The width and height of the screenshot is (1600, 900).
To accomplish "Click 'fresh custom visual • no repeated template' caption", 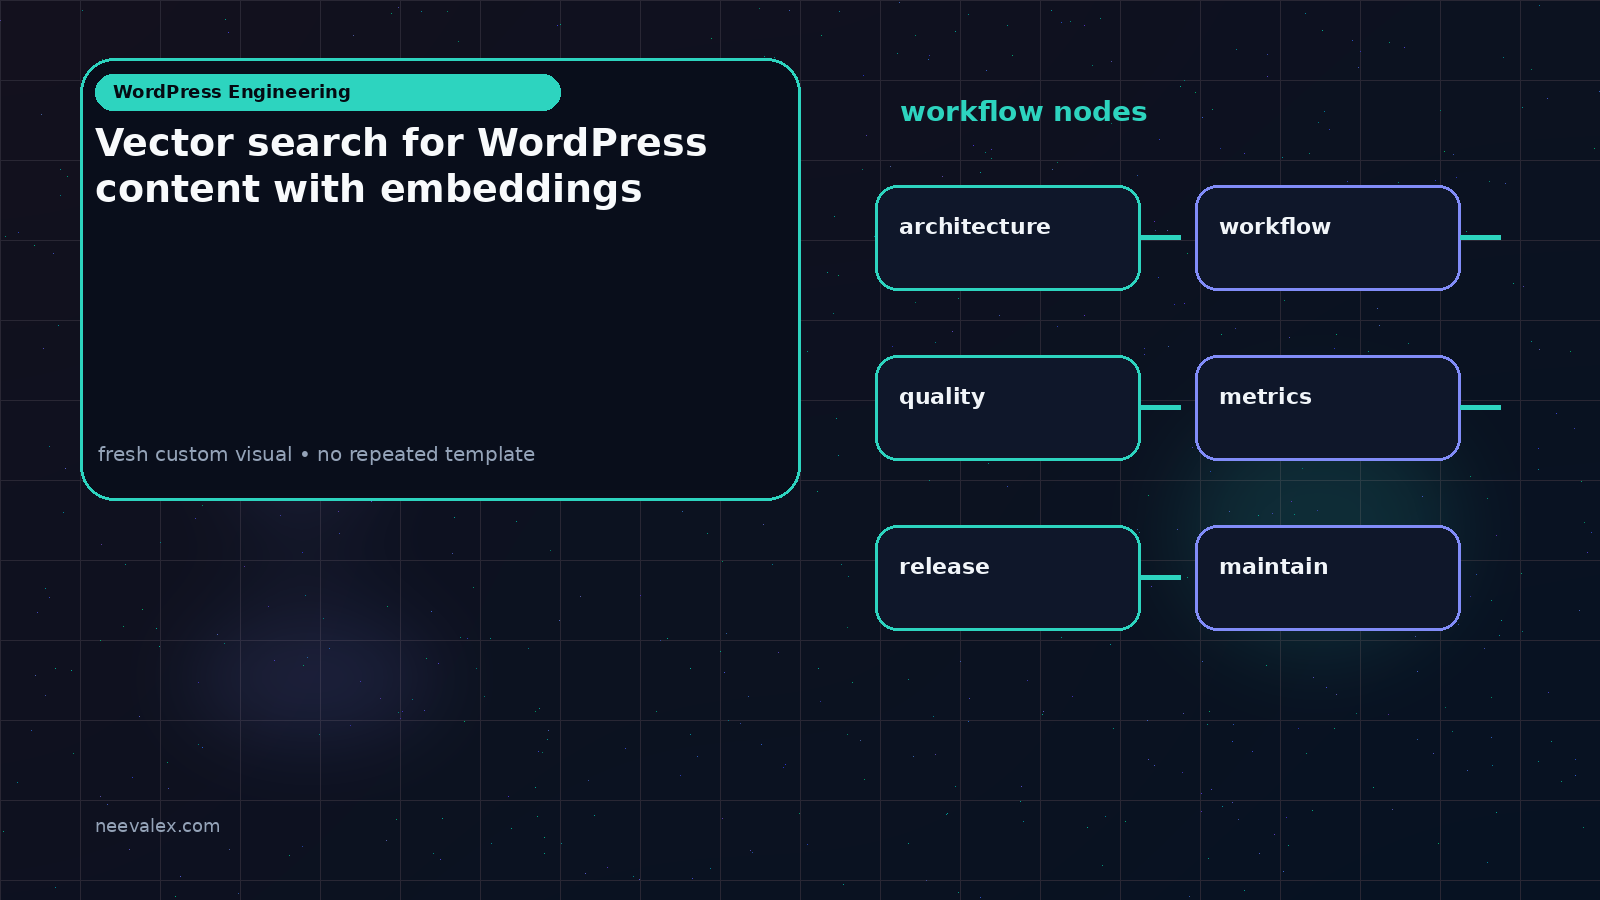I will pos(316,454).
